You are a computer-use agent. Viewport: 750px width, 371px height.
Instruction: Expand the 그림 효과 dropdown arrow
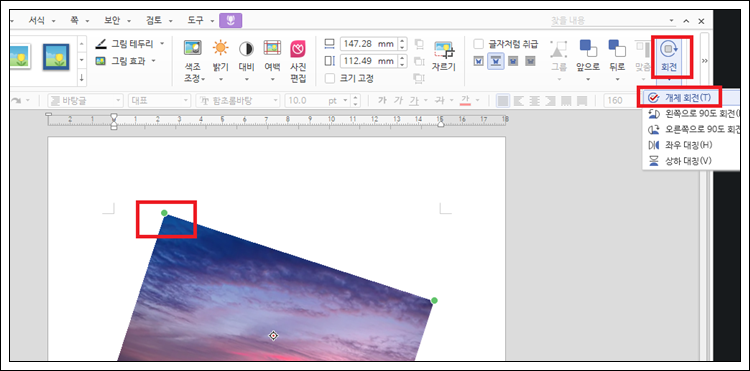(154, 61)
